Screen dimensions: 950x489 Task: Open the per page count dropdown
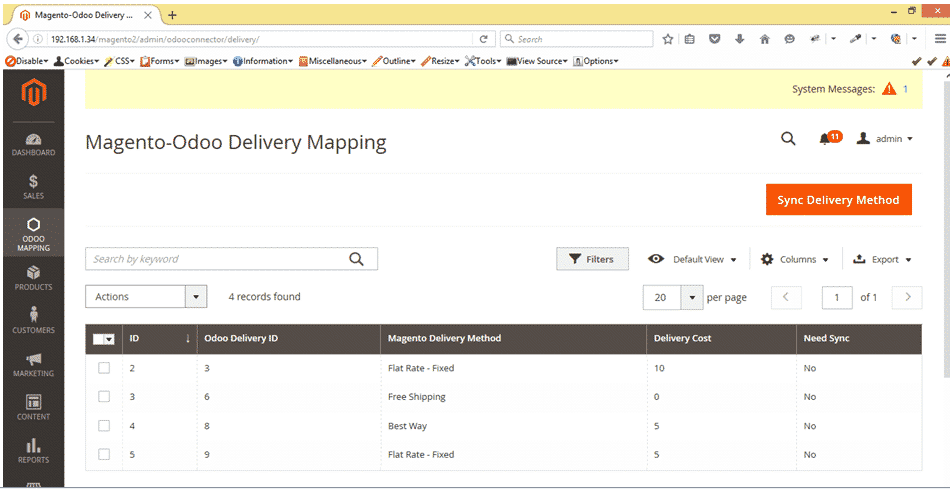(x=673, y=298)
